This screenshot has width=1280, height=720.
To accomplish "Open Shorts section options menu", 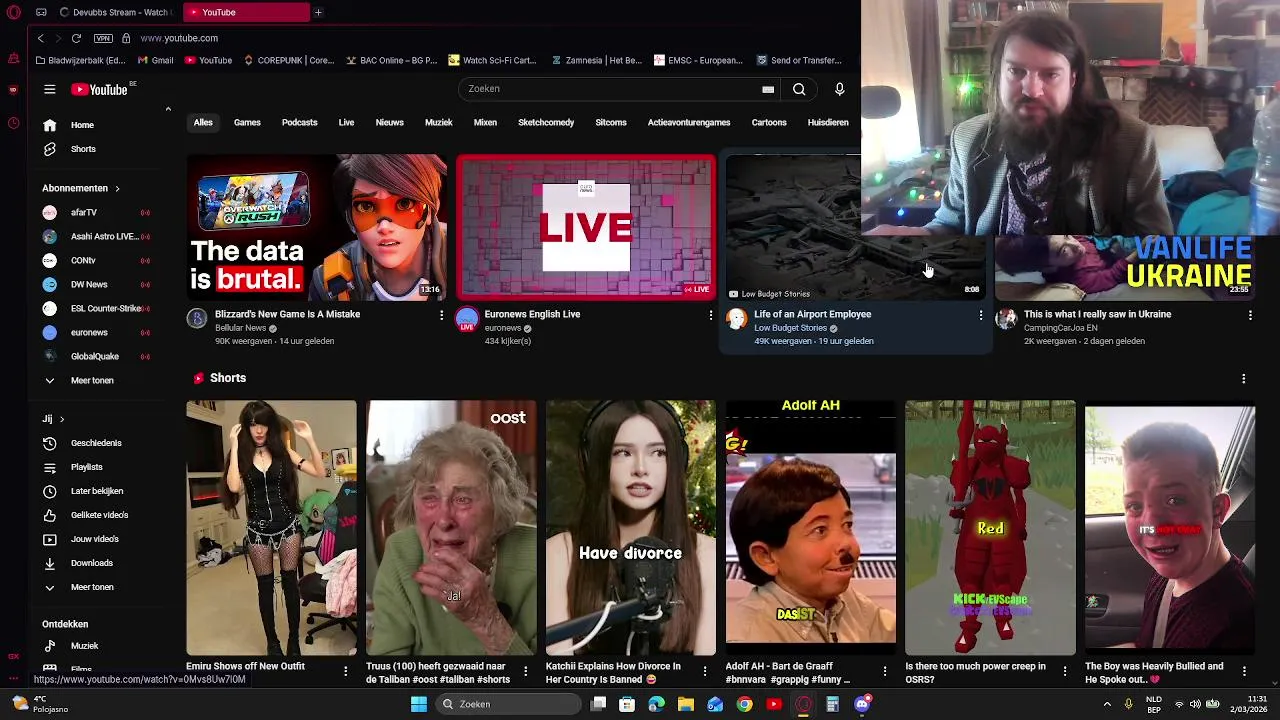I will 1243,379.
